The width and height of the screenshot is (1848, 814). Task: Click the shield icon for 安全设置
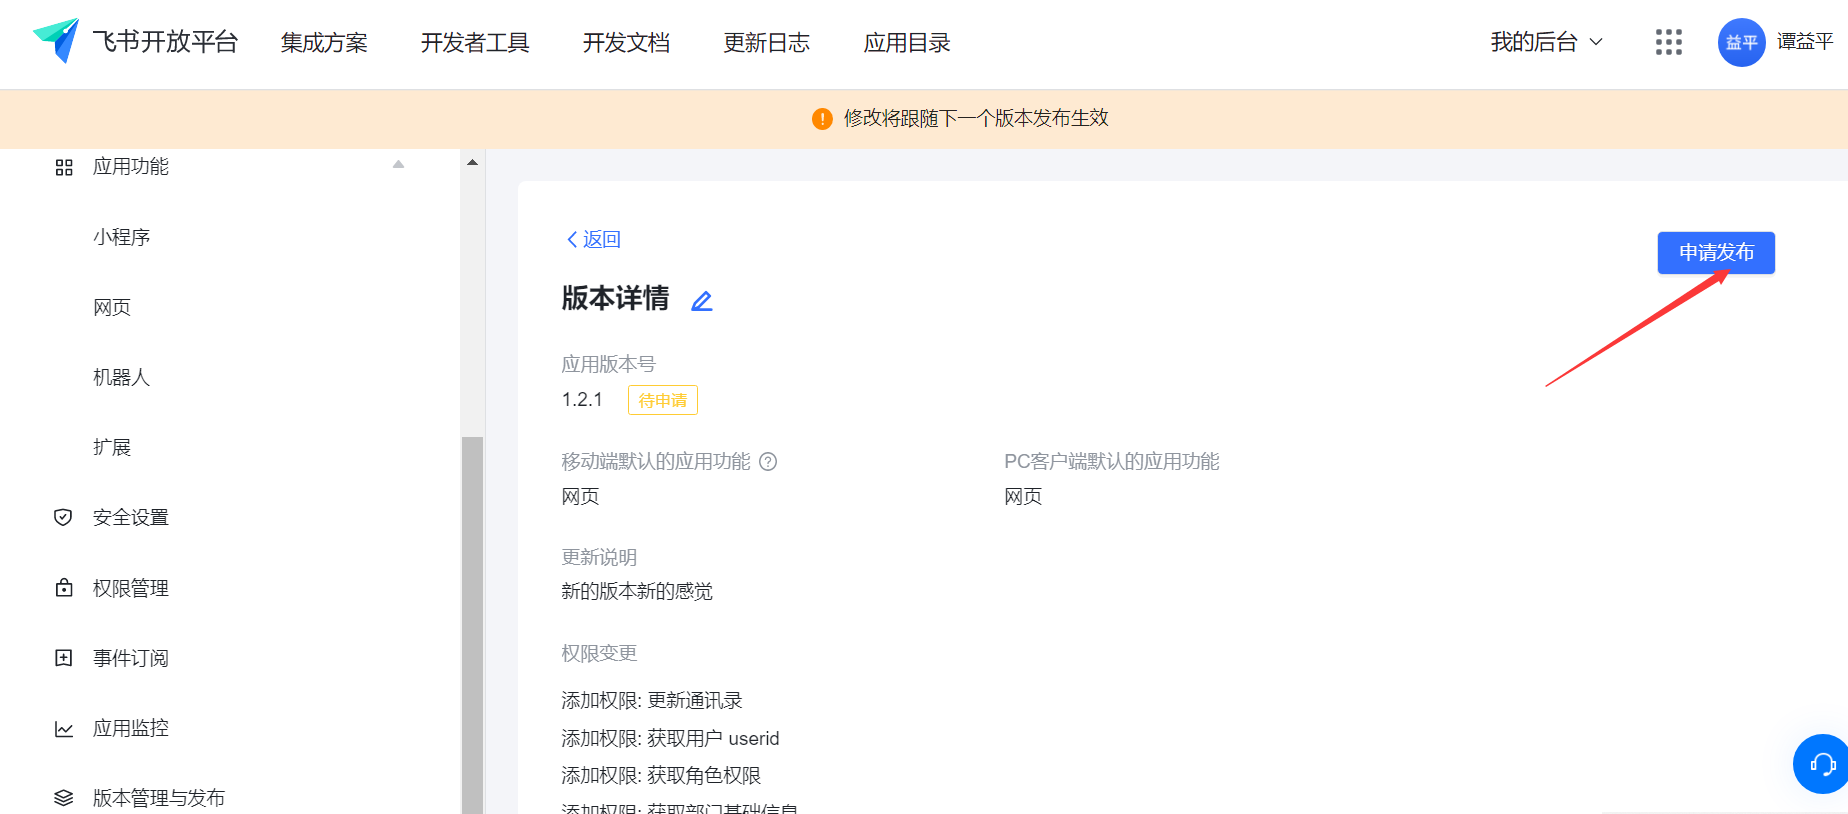tap(63, 517)
